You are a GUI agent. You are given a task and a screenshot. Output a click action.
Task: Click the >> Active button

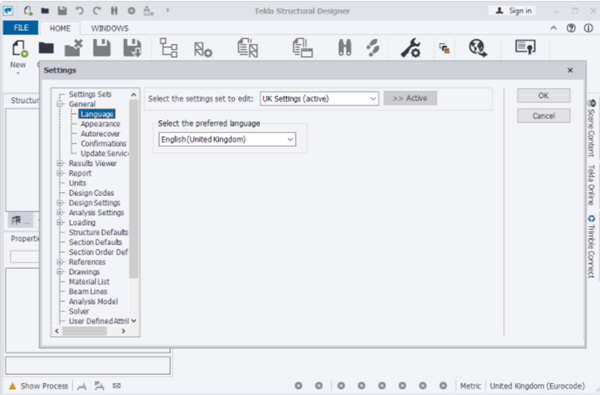(410, 98)
